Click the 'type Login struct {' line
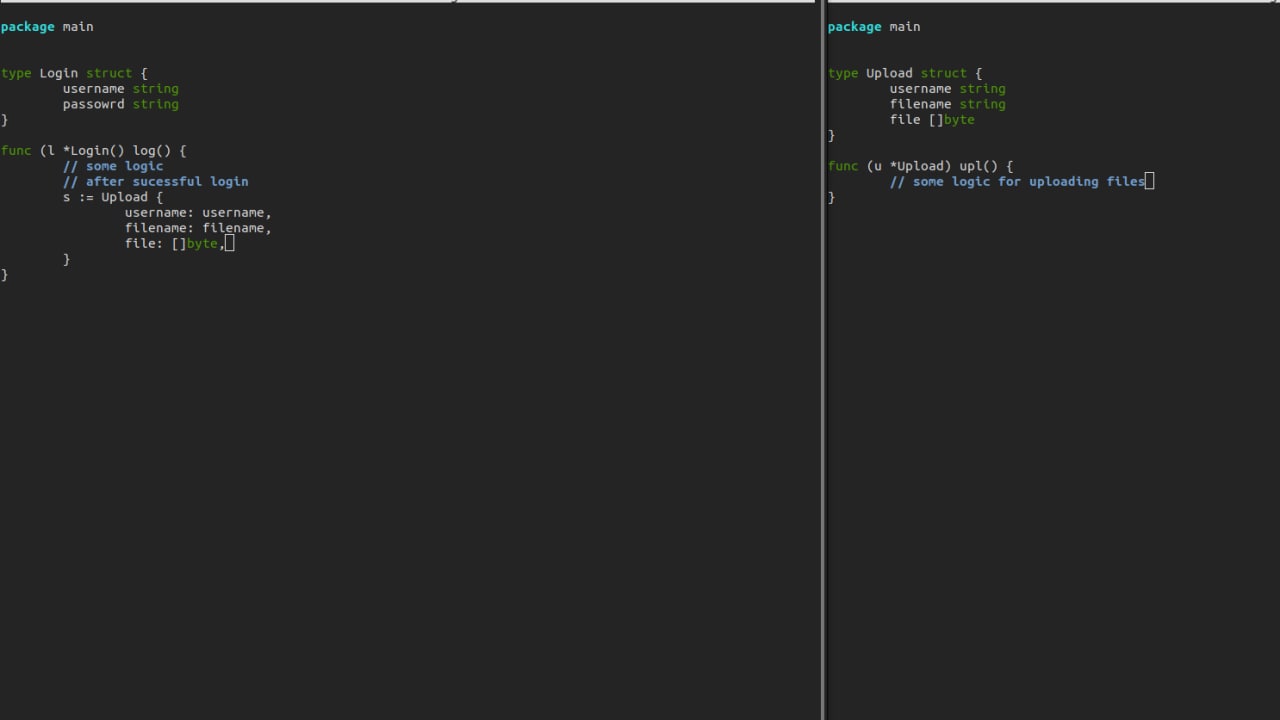The height and width of the screenshot is (720, 1280). pyautogui.click(x=74, y=73)
